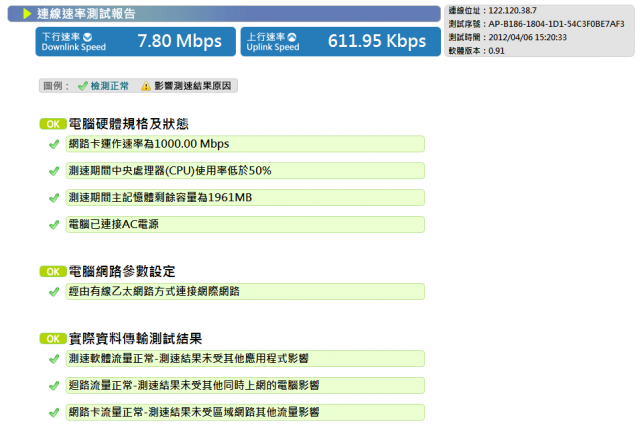The width and height of the screenshot is (640, 424).
Task: Click the 測速軟體流量正常 result row text
Action: click(189, 359)
